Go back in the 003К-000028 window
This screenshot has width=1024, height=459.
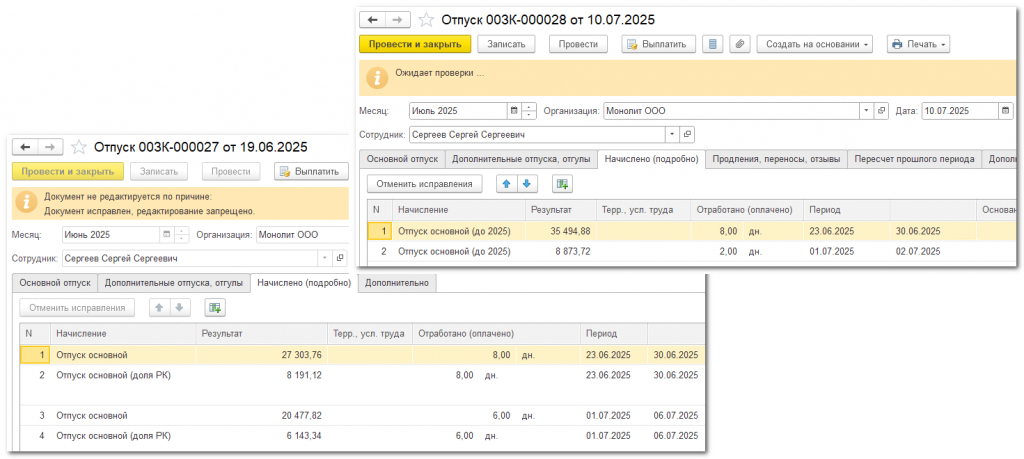coord(373,20)
